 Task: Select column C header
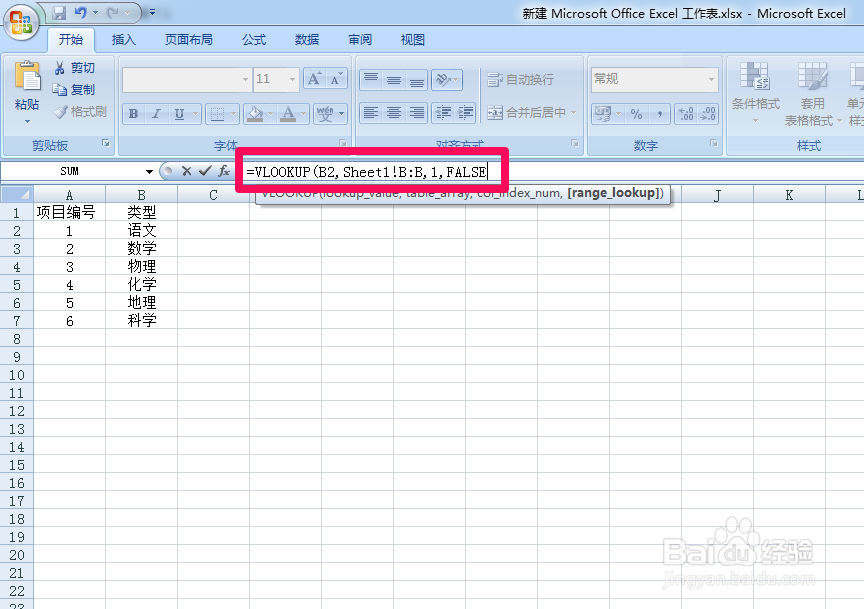coord(213,195)
